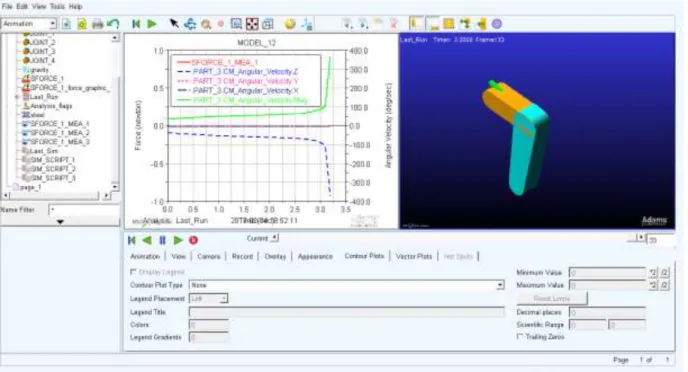Click the red stop/record circle button
This screenshot has height=372, width=688.
pos(193,240)
